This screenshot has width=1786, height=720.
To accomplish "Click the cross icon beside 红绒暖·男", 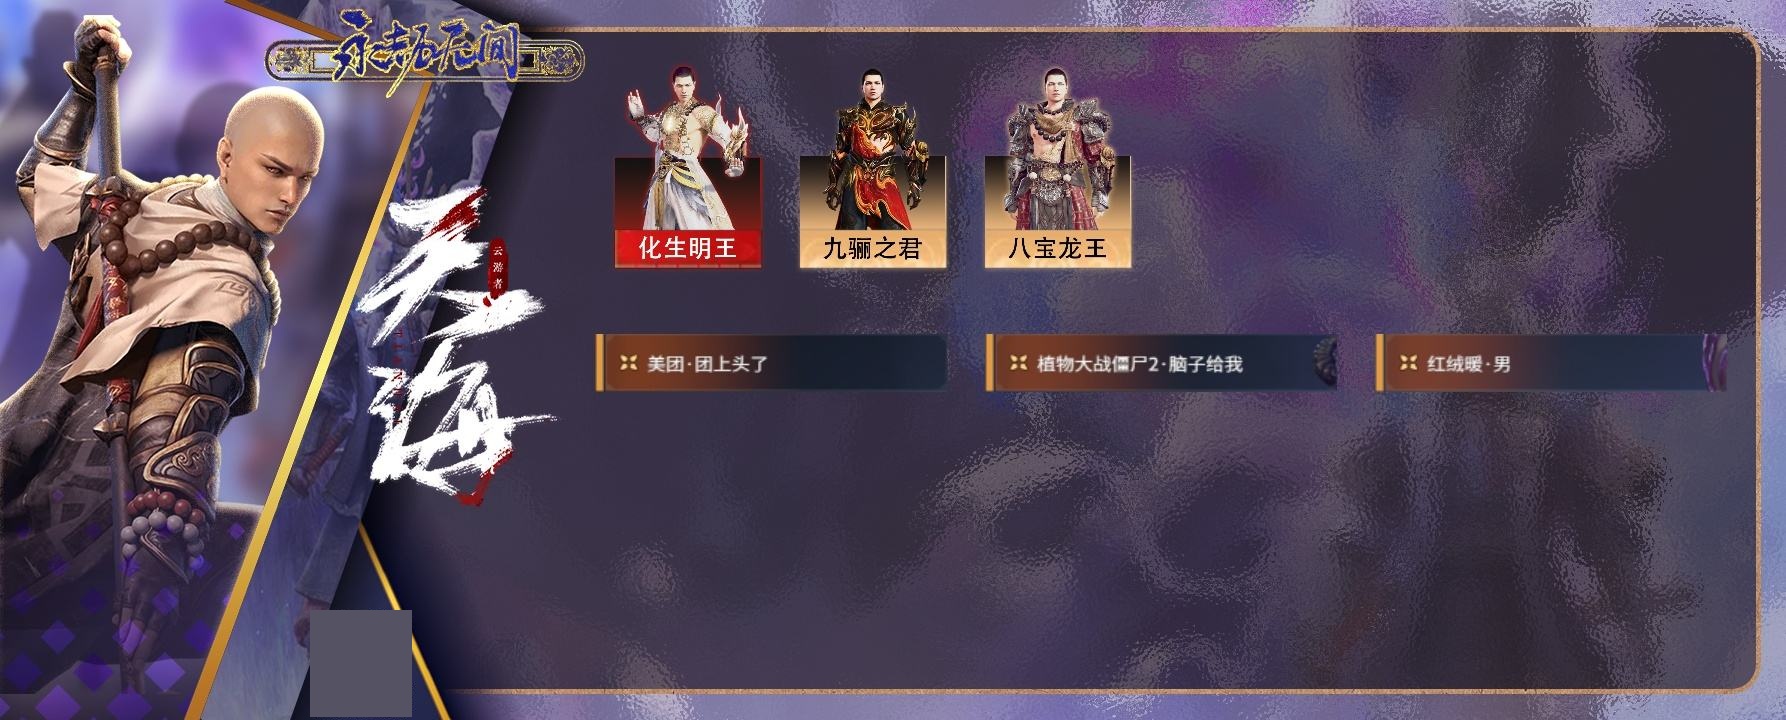I will (1408, 363).
